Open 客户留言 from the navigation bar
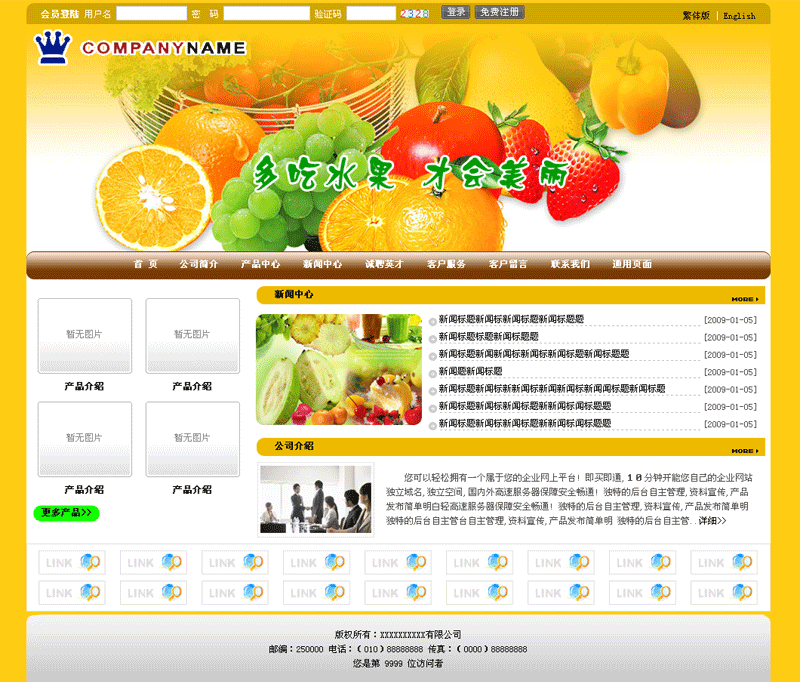Image resolution: width=800 pixels, height=682 pixels. pyautogui.click(x=508, y=264)
